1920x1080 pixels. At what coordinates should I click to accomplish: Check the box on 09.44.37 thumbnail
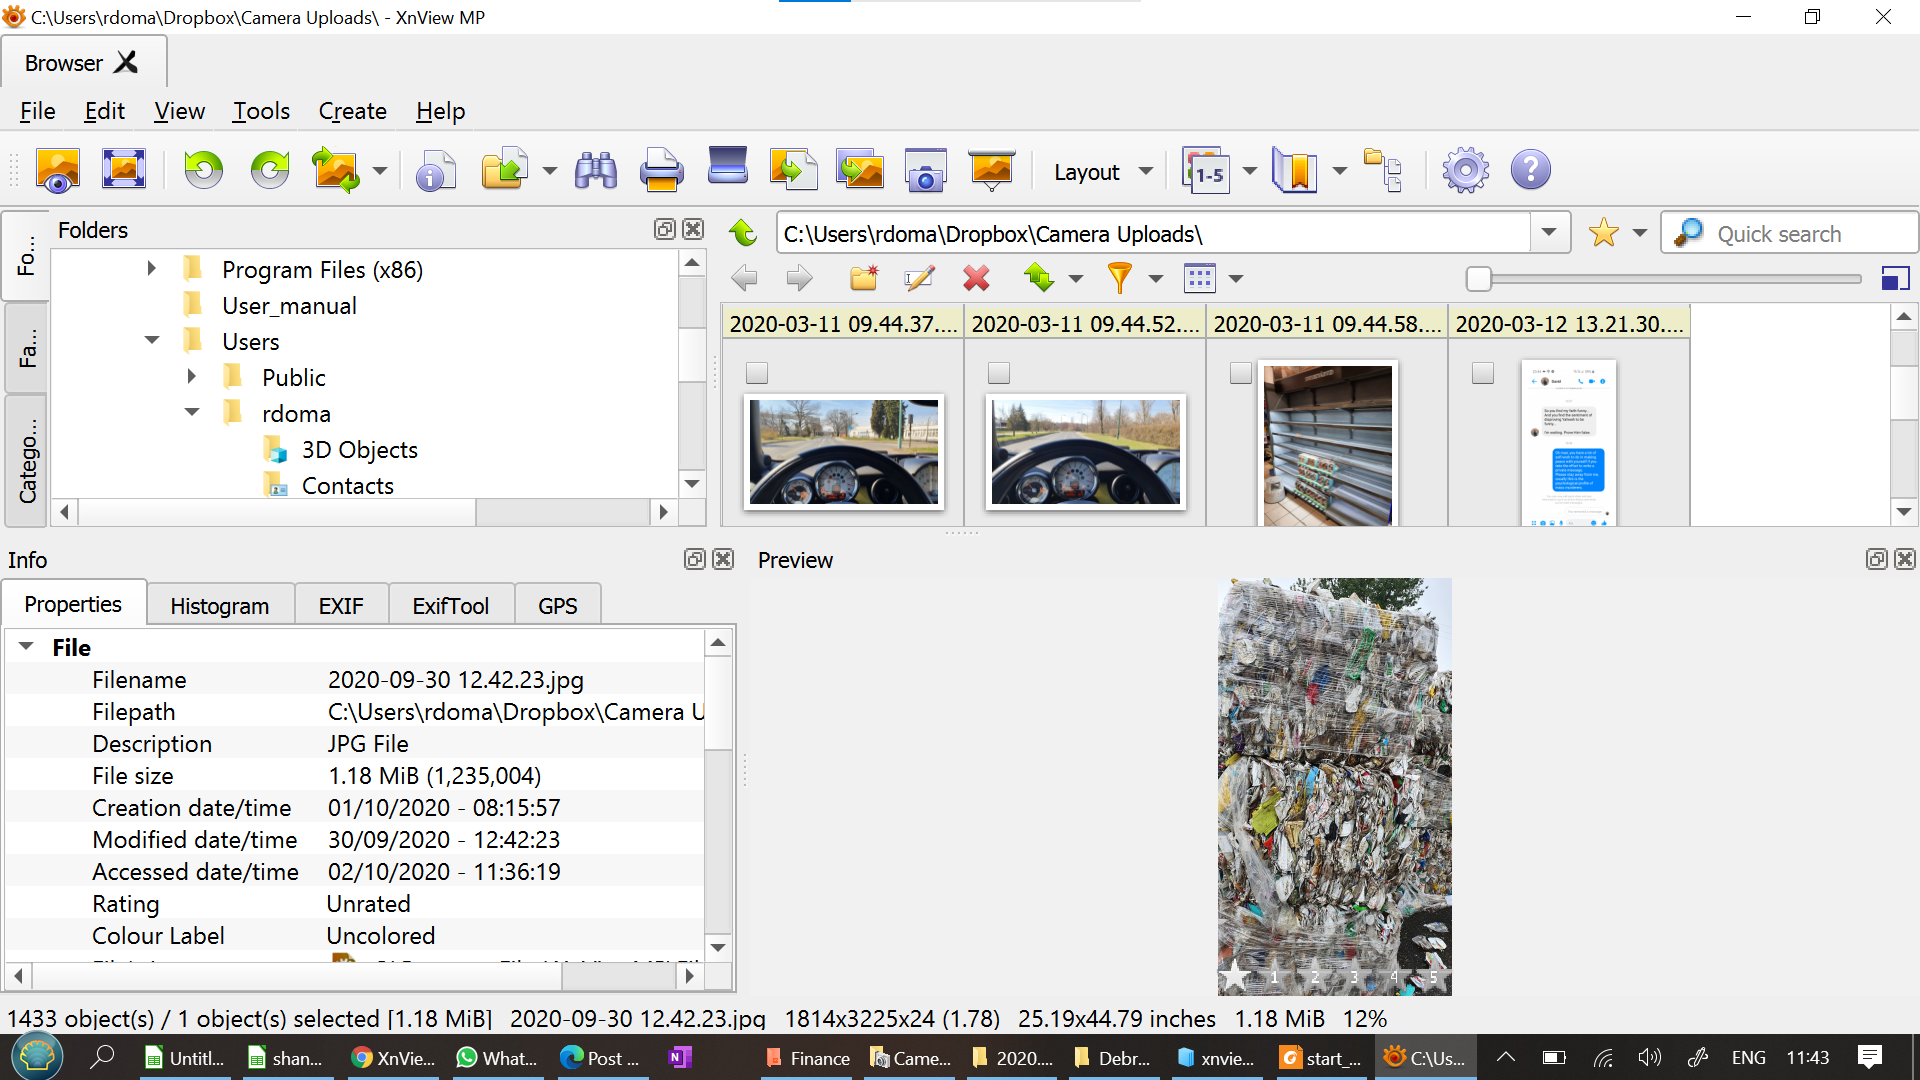click(757, 373)
